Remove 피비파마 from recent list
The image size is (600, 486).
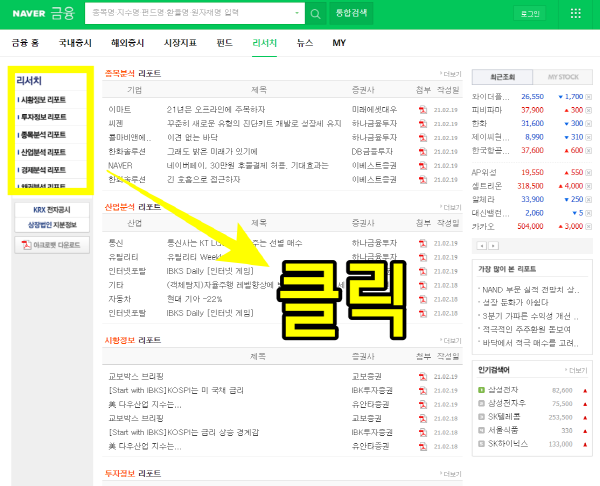(589, 111)
